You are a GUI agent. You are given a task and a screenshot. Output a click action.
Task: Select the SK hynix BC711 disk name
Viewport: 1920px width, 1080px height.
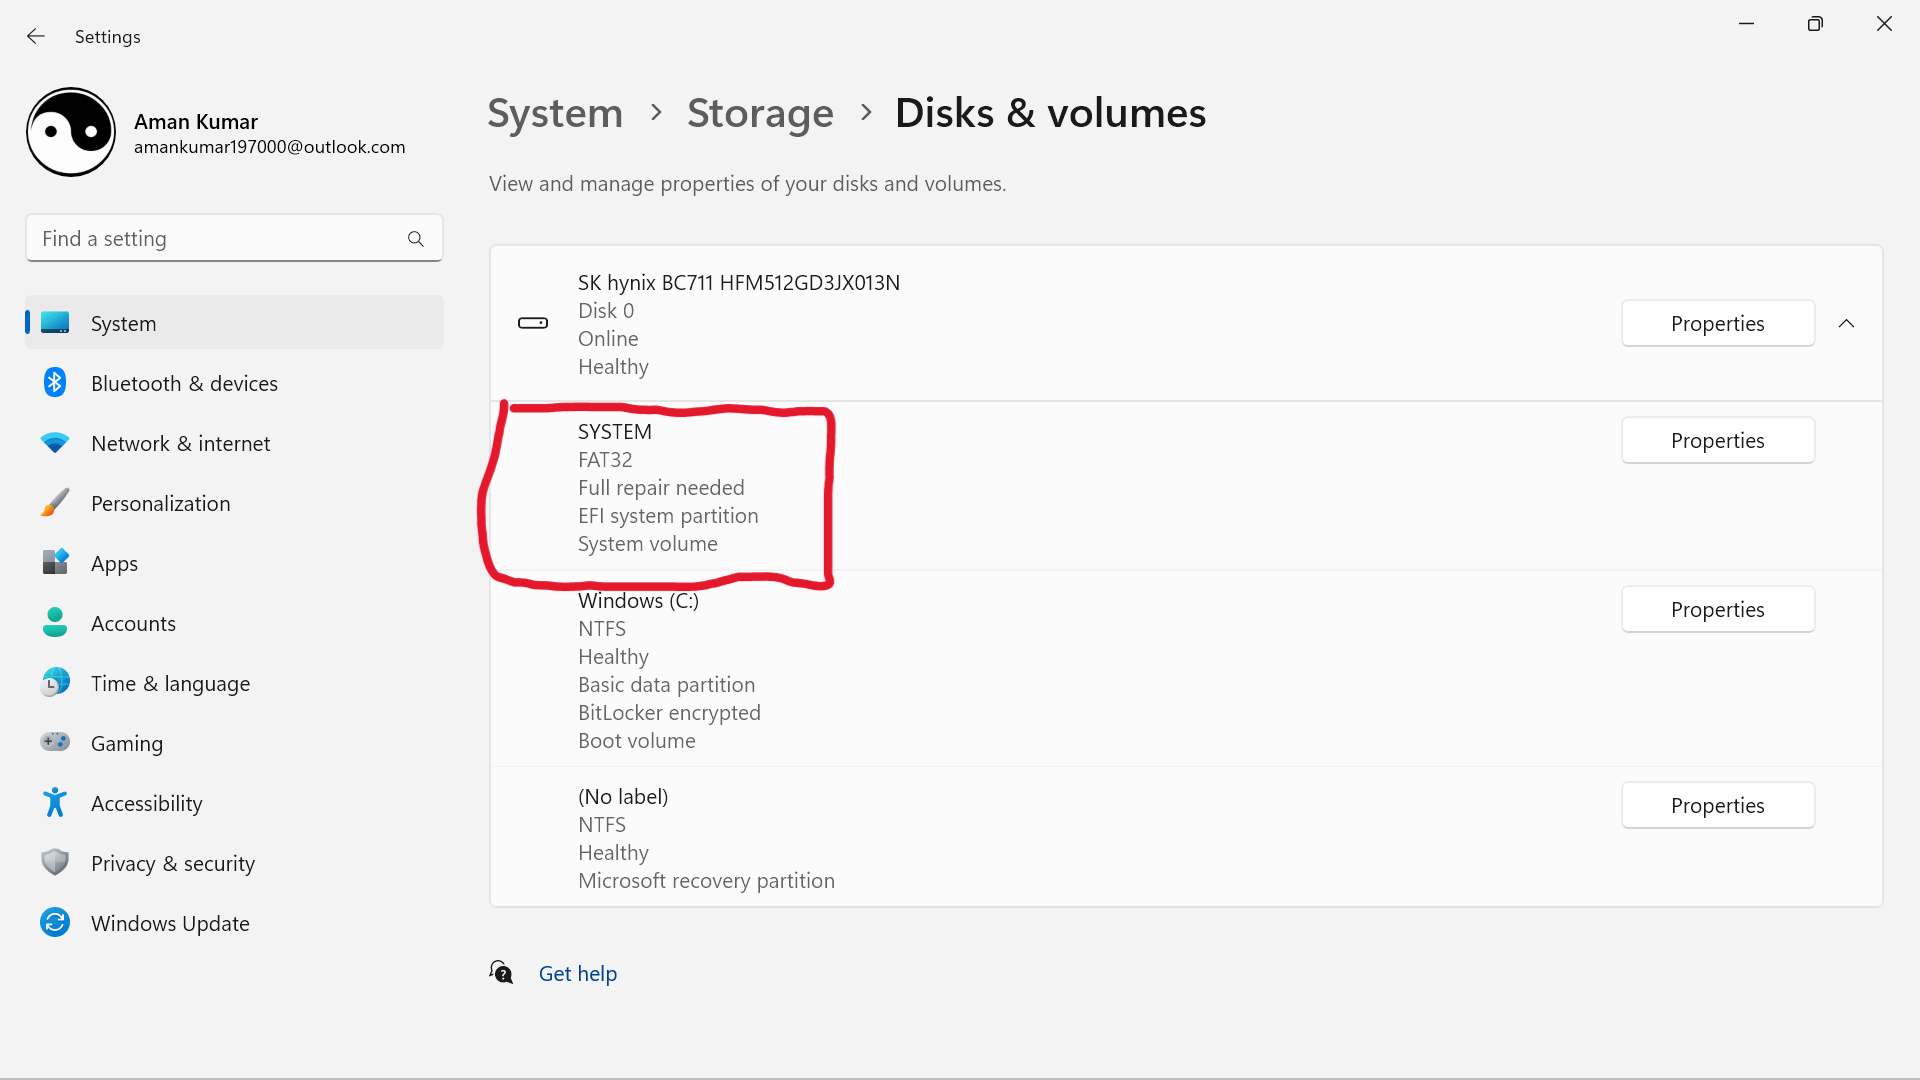[x=739, y=282]
